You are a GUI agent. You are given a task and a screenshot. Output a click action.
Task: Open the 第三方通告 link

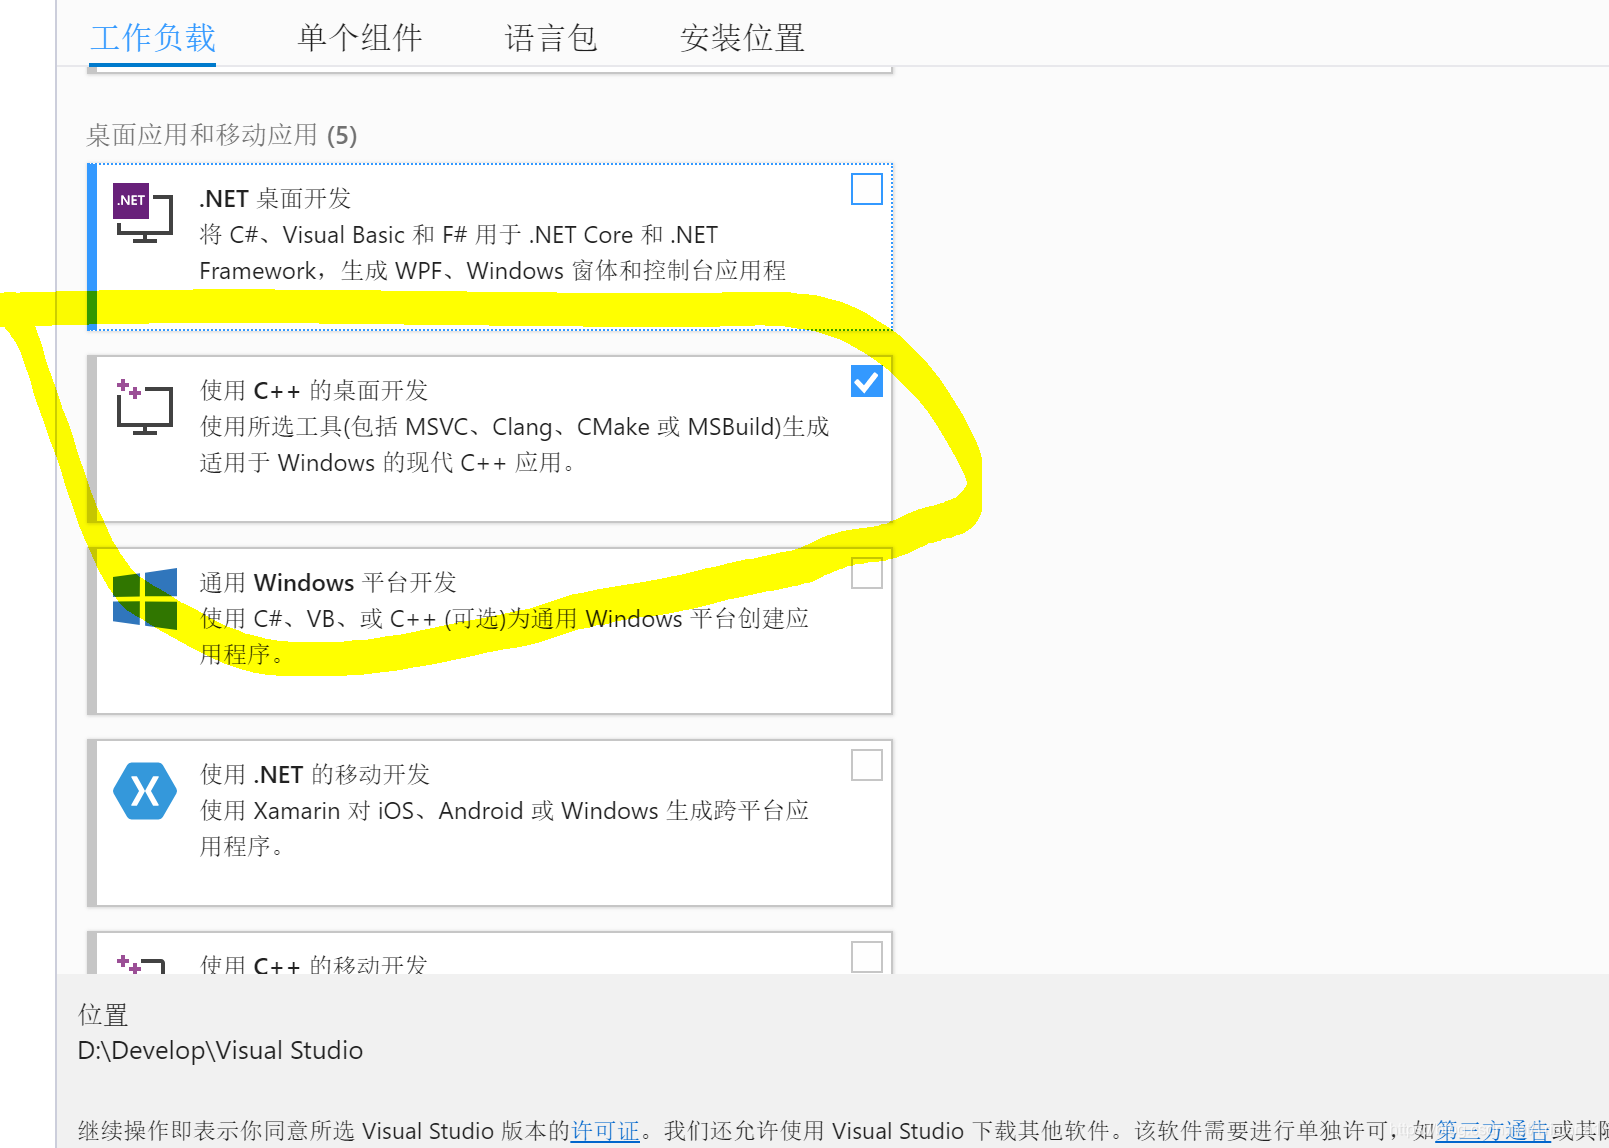[1493, 1131]
